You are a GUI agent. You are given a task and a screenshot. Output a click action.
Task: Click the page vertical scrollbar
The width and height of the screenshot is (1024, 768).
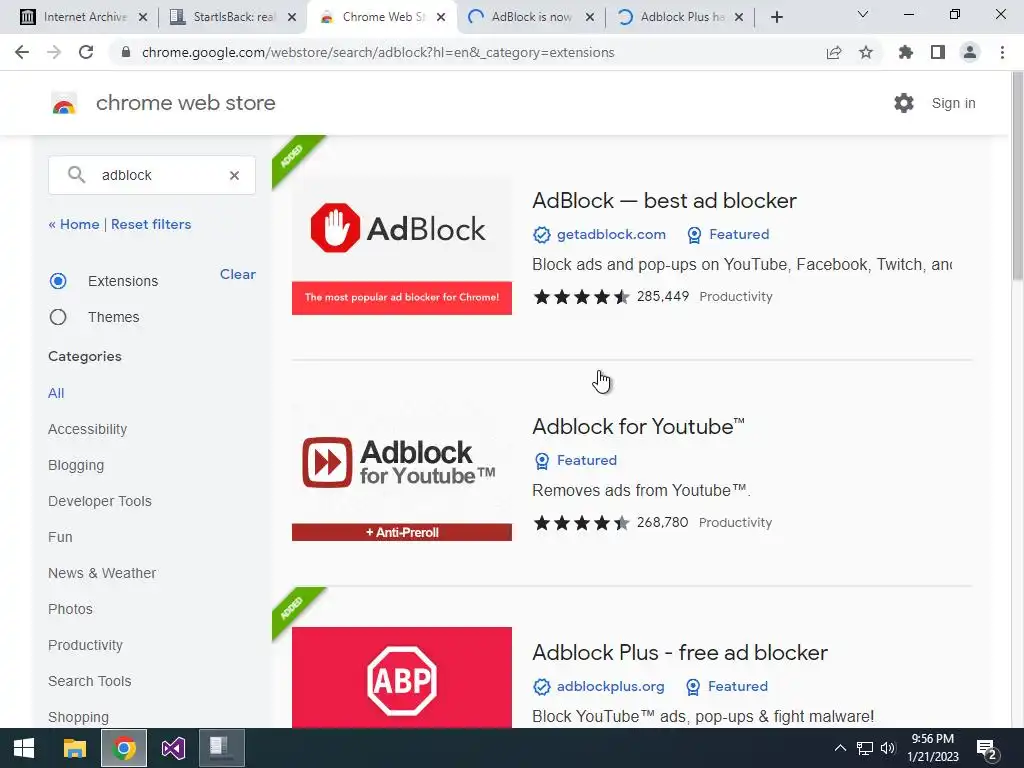[x=1017, y=176]
